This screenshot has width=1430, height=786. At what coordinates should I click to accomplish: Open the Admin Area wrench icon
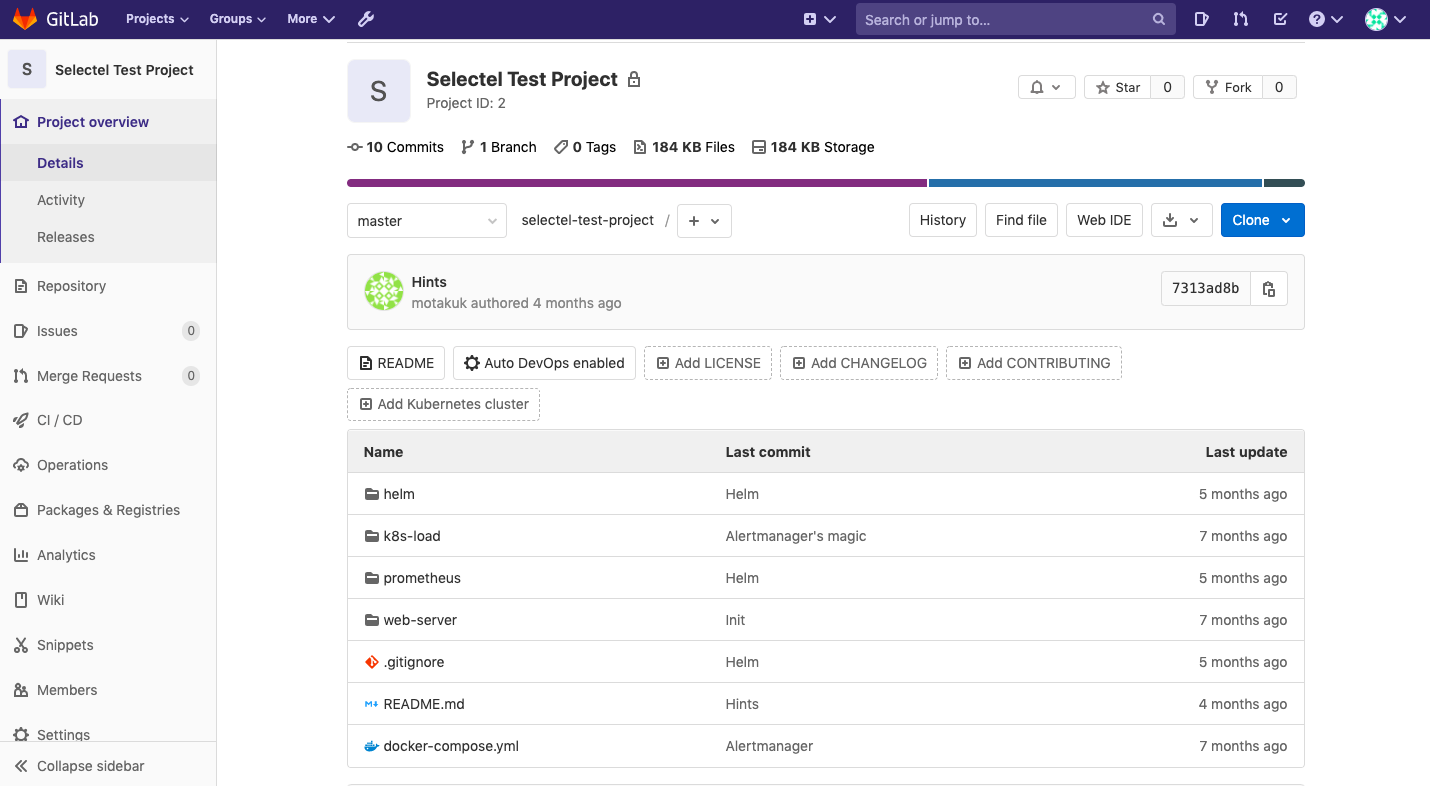(366, 18)
